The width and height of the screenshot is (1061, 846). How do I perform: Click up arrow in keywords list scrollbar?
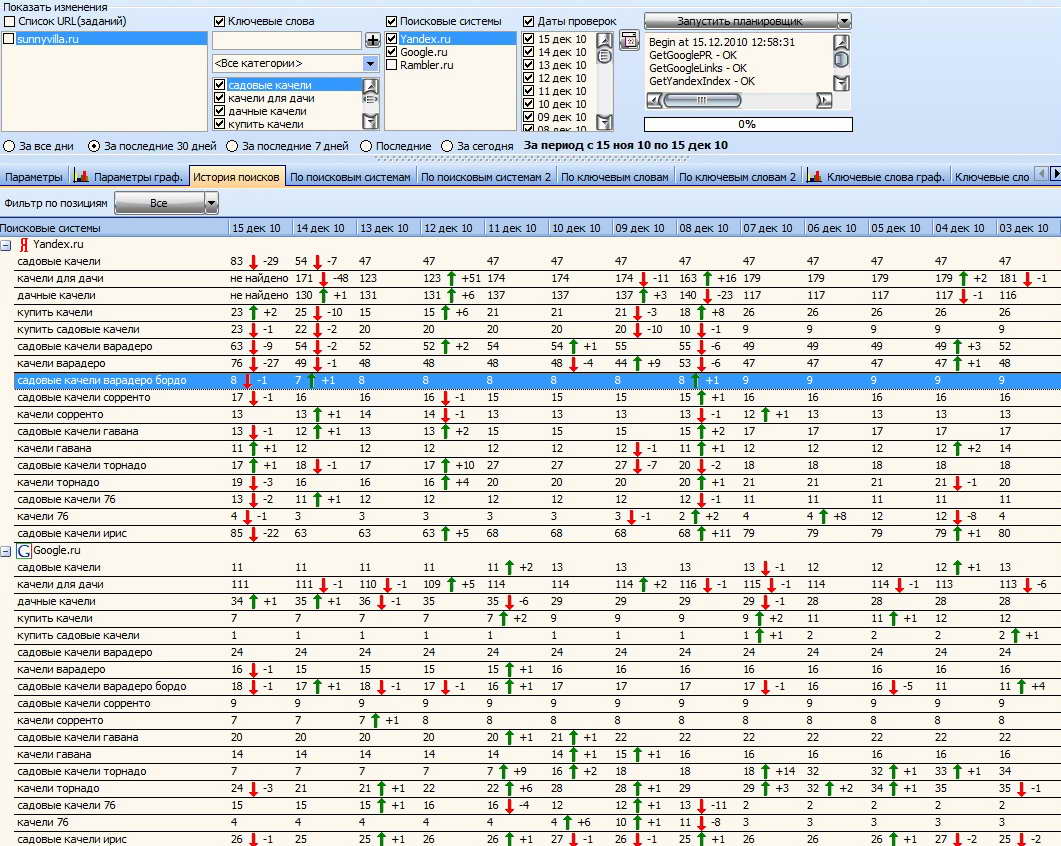click(370, 87)
